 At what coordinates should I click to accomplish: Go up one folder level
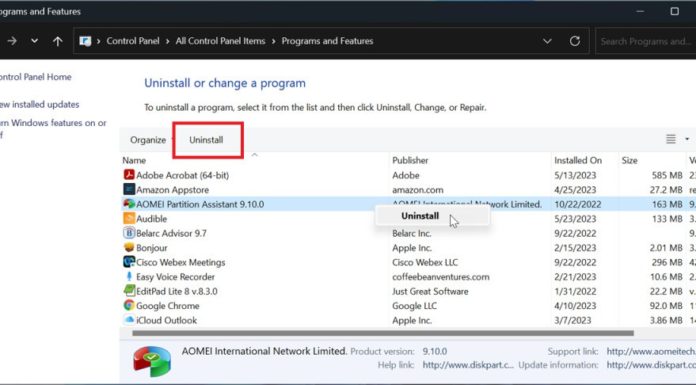tap(57, 41)
